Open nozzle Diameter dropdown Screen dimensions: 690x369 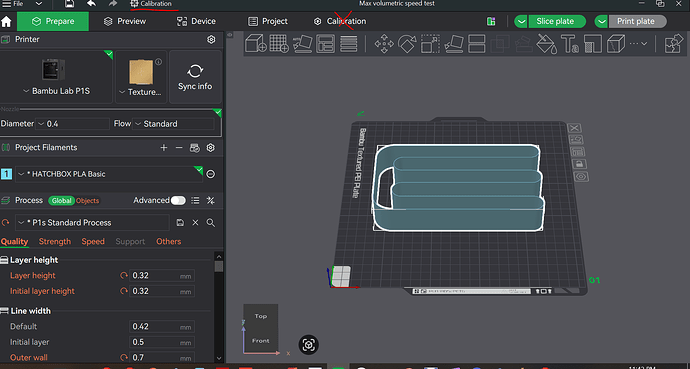pos(73,124)
